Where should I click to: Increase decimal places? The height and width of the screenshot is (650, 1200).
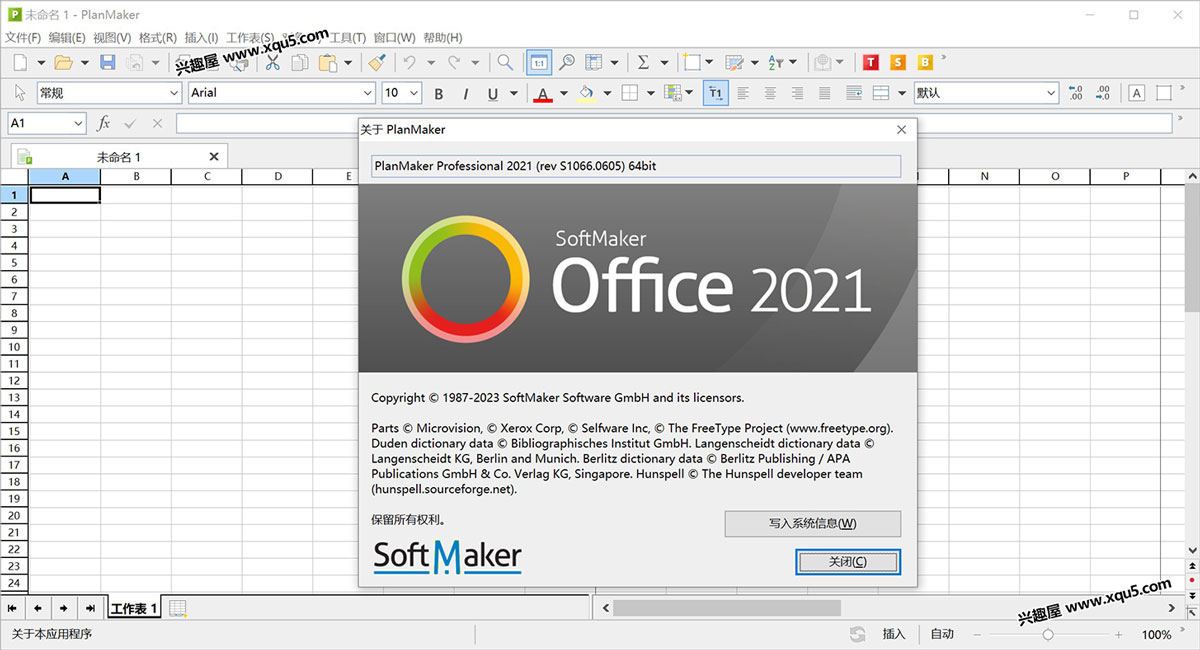click(1076, 93)
